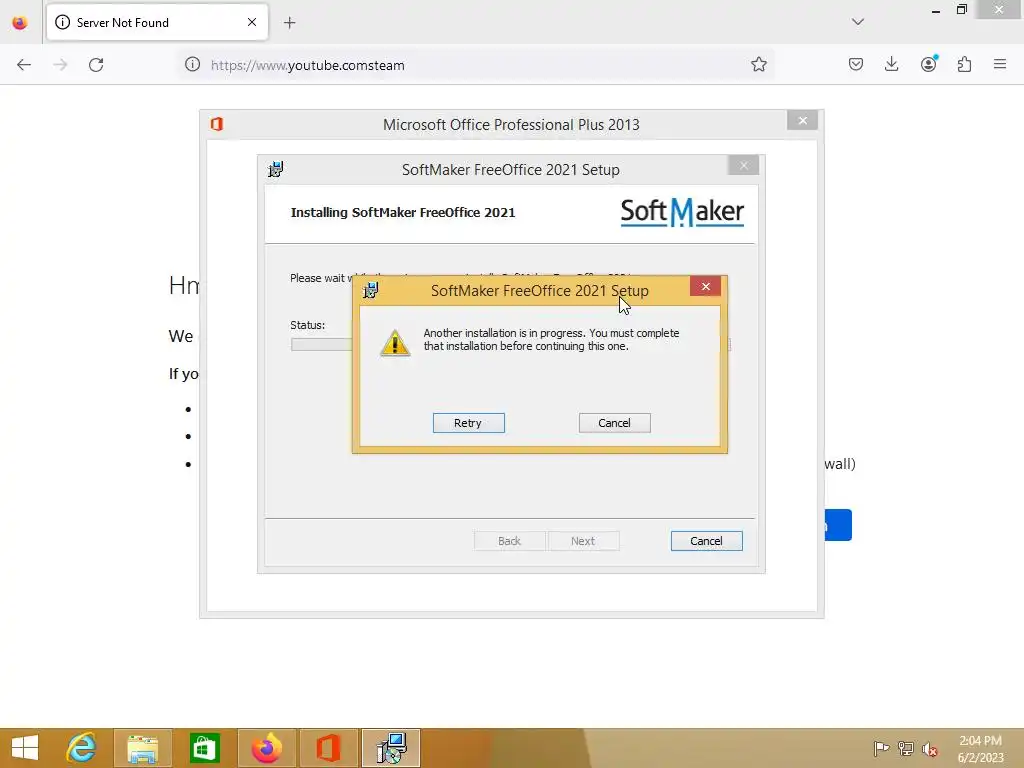Screen dimensions: 1024x768
Task: Click the yellow warning triangle icon
Action: [x=395, y=343]
